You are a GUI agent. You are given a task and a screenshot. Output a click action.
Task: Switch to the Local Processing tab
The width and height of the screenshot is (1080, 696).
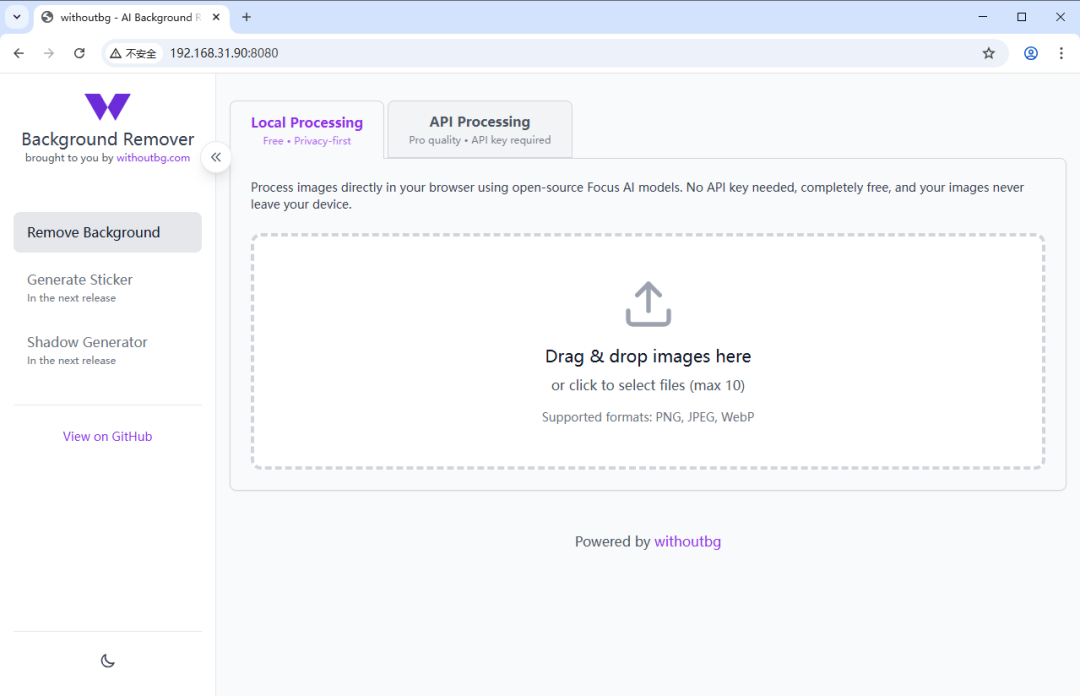[306, 129]
